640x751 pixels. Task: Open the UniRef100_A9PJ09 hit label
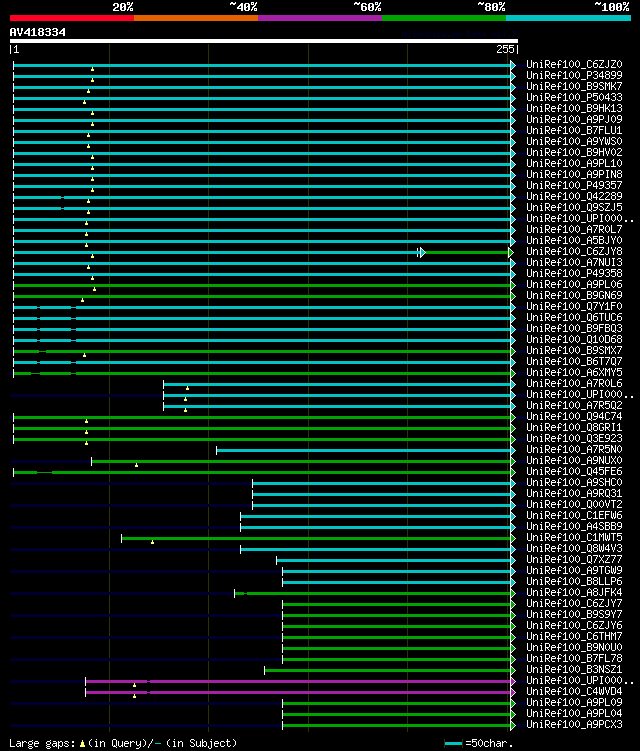574,119
